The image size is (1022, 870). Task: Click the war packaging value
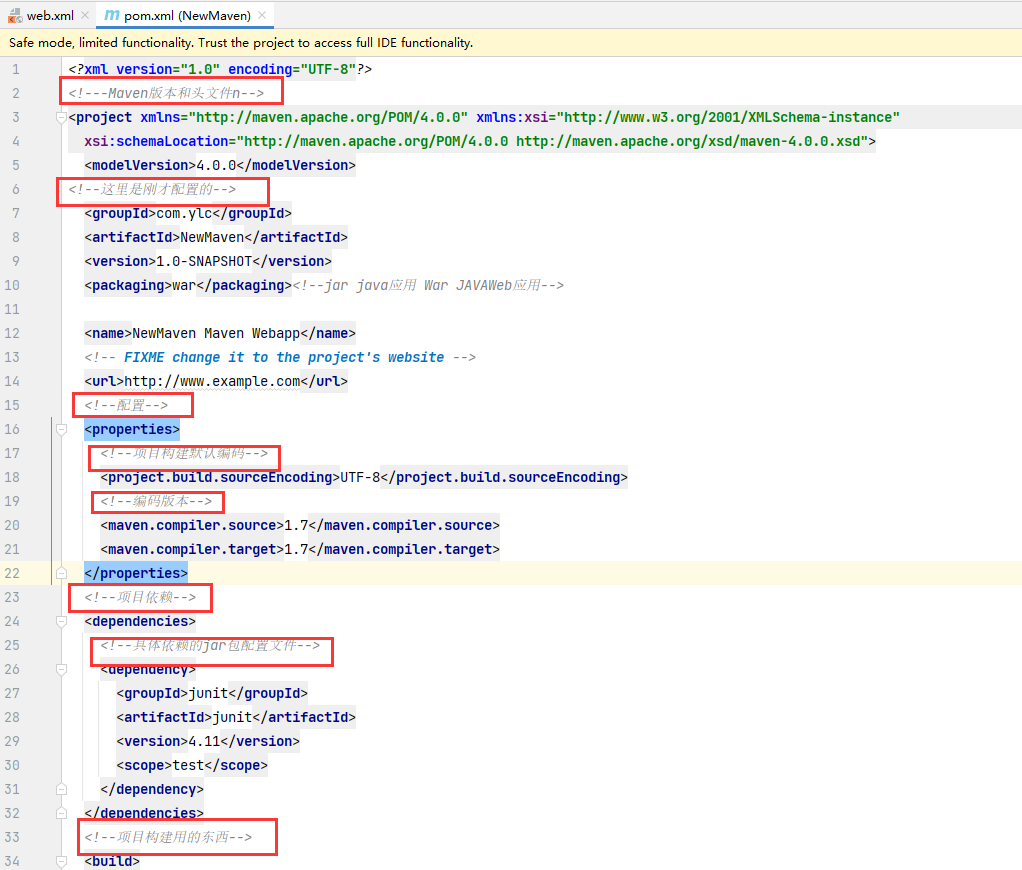184,285
